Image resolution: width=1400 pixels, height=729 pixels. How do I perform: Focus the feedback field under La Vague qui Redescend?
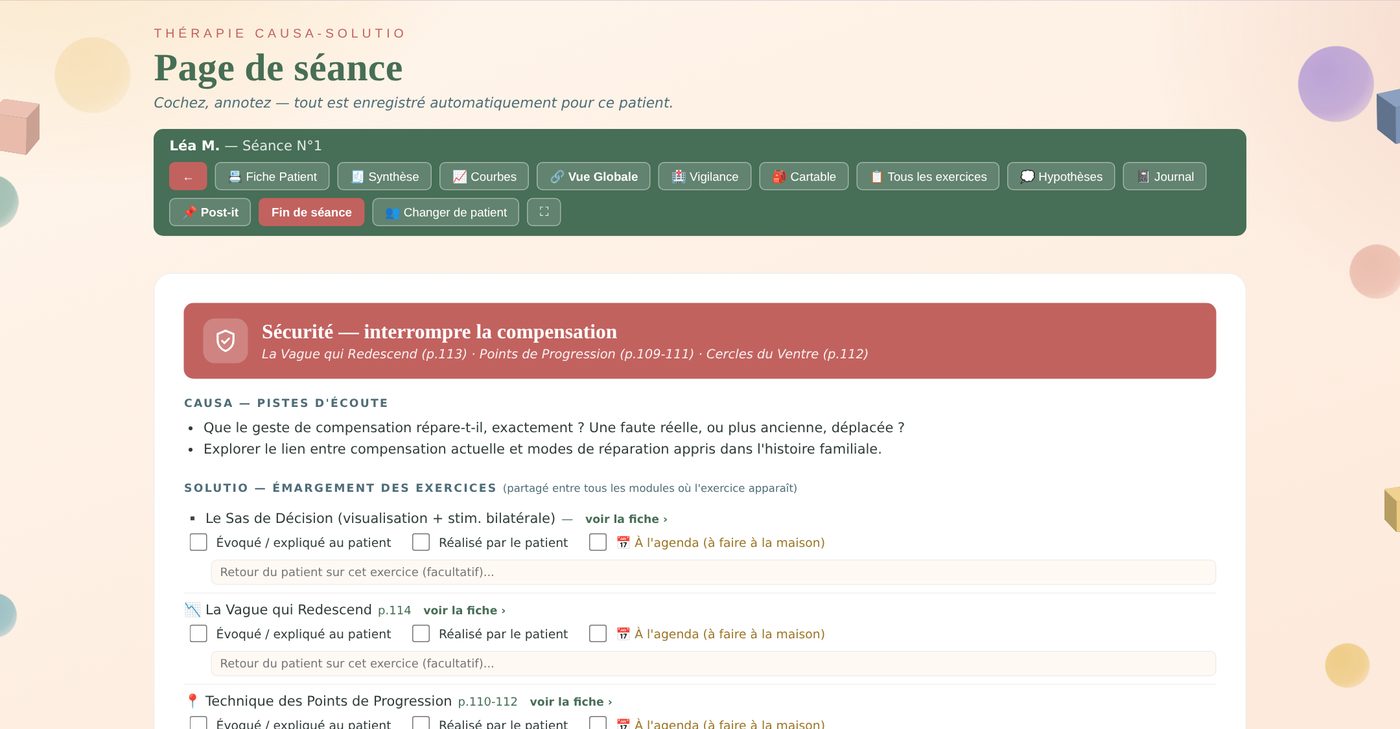click(x=713, y=663)
